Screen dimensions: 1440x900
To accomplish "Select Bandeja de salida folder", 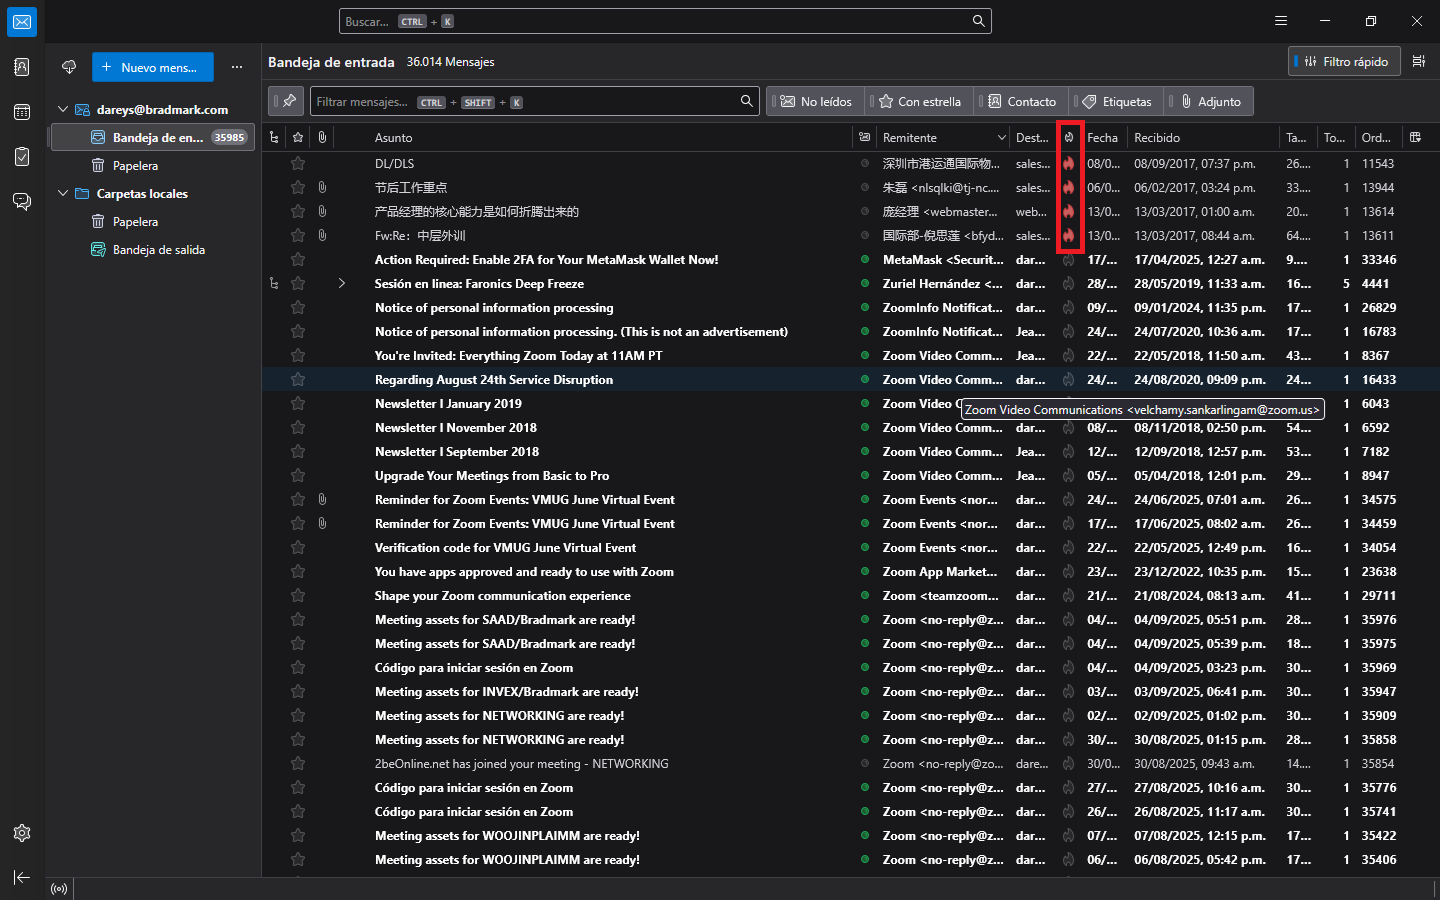I will tap(158, 250).
